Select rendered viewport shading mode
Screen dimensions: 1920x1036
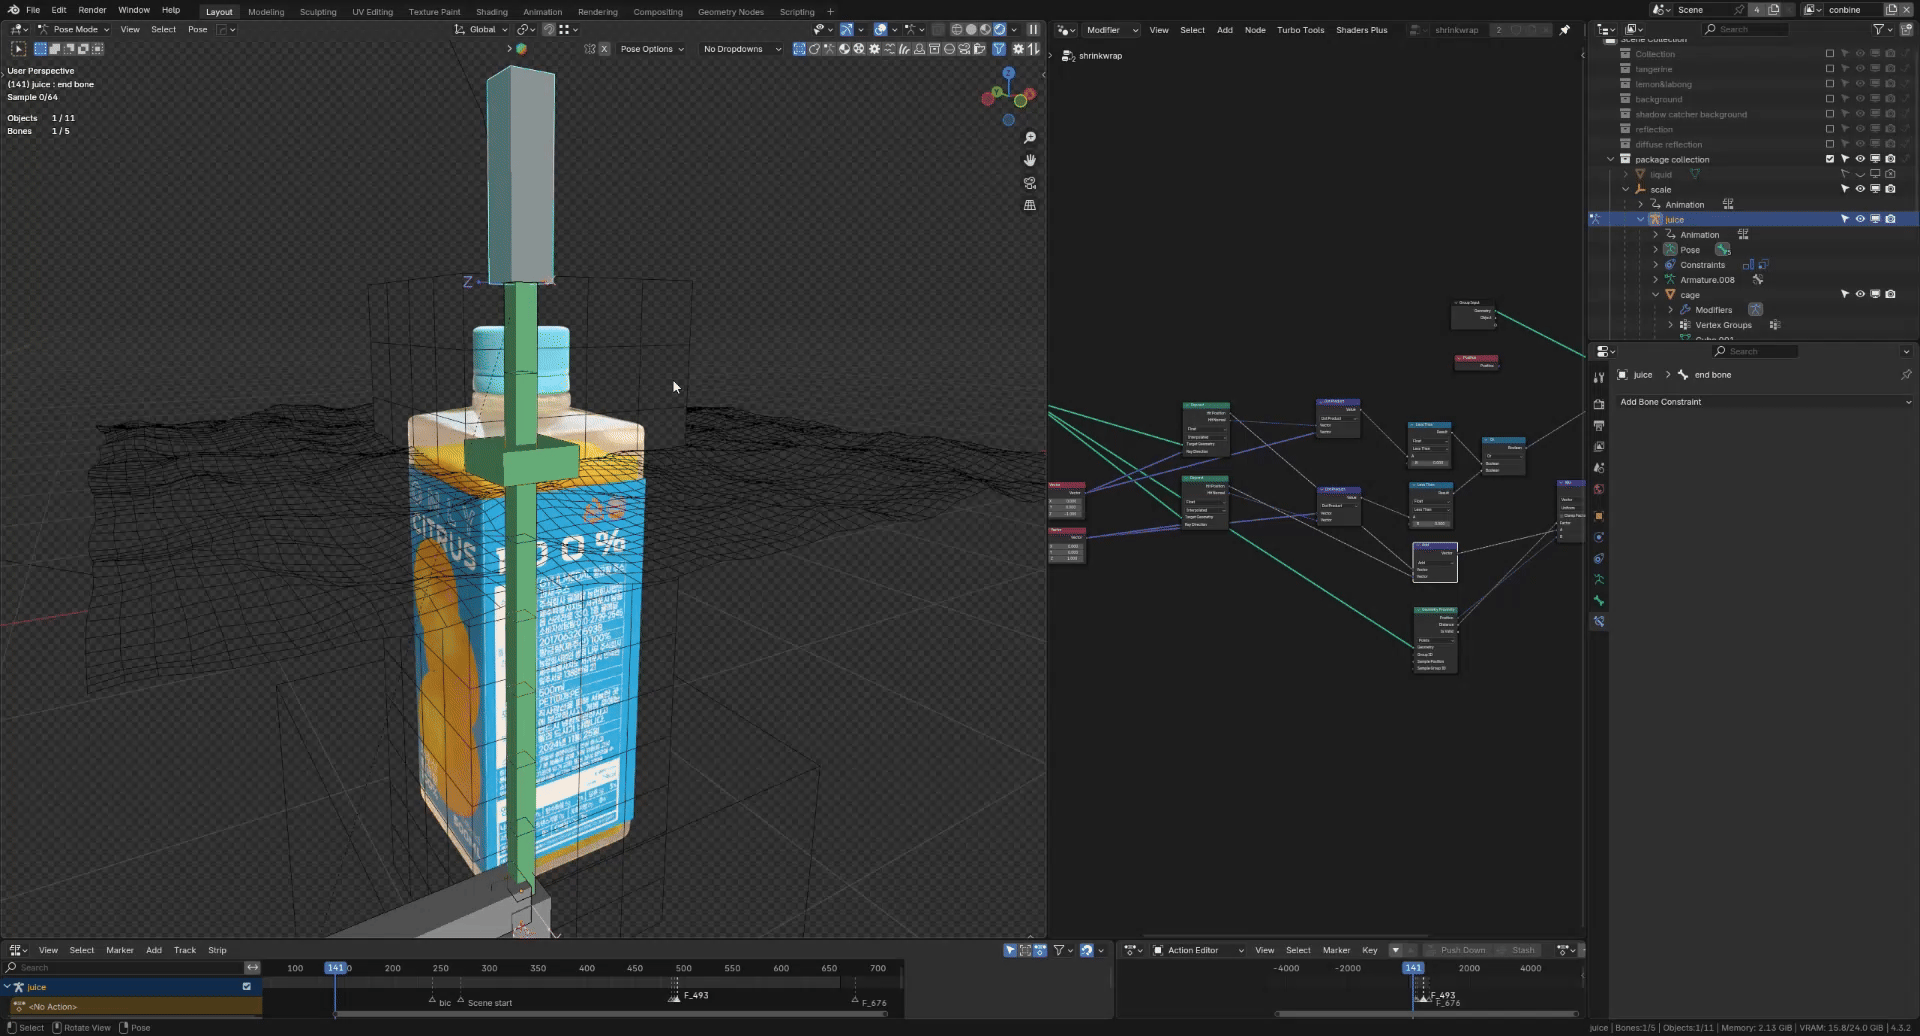point(999,29)
